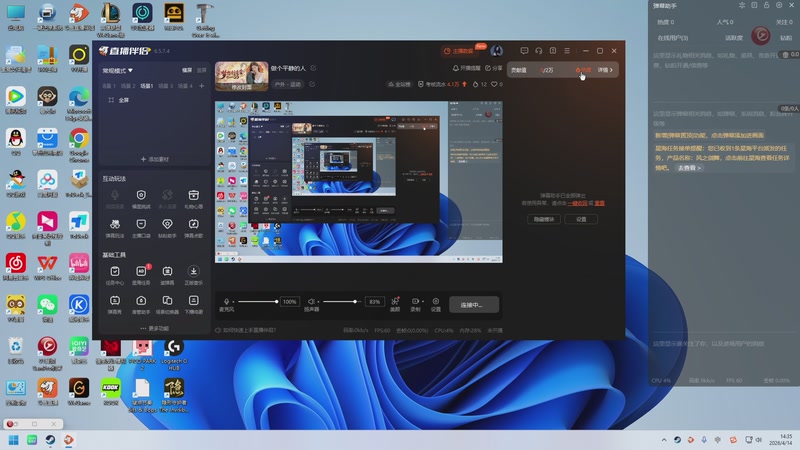The width and height of the screenshot is (800, 450).
Task: Expand 更多功能 more functions
Action: [154, 328]
